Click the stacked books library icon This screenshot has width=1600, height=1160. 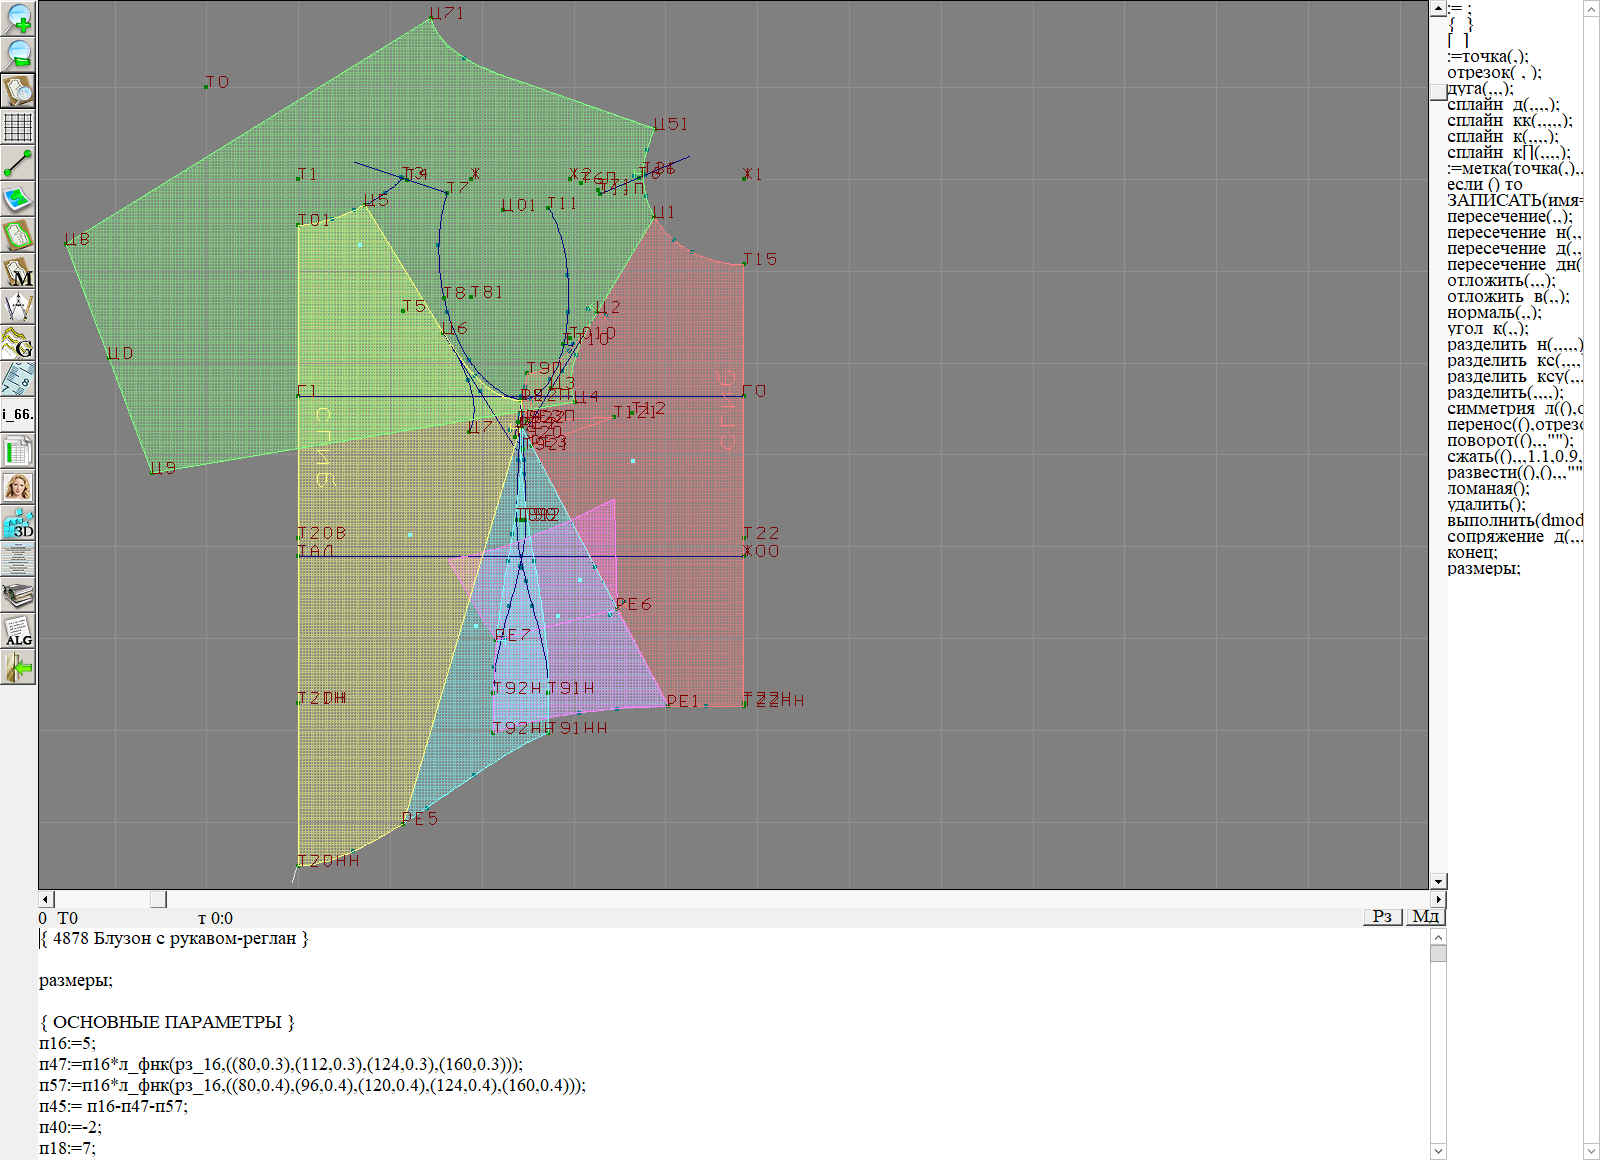(x=18, y=596)
